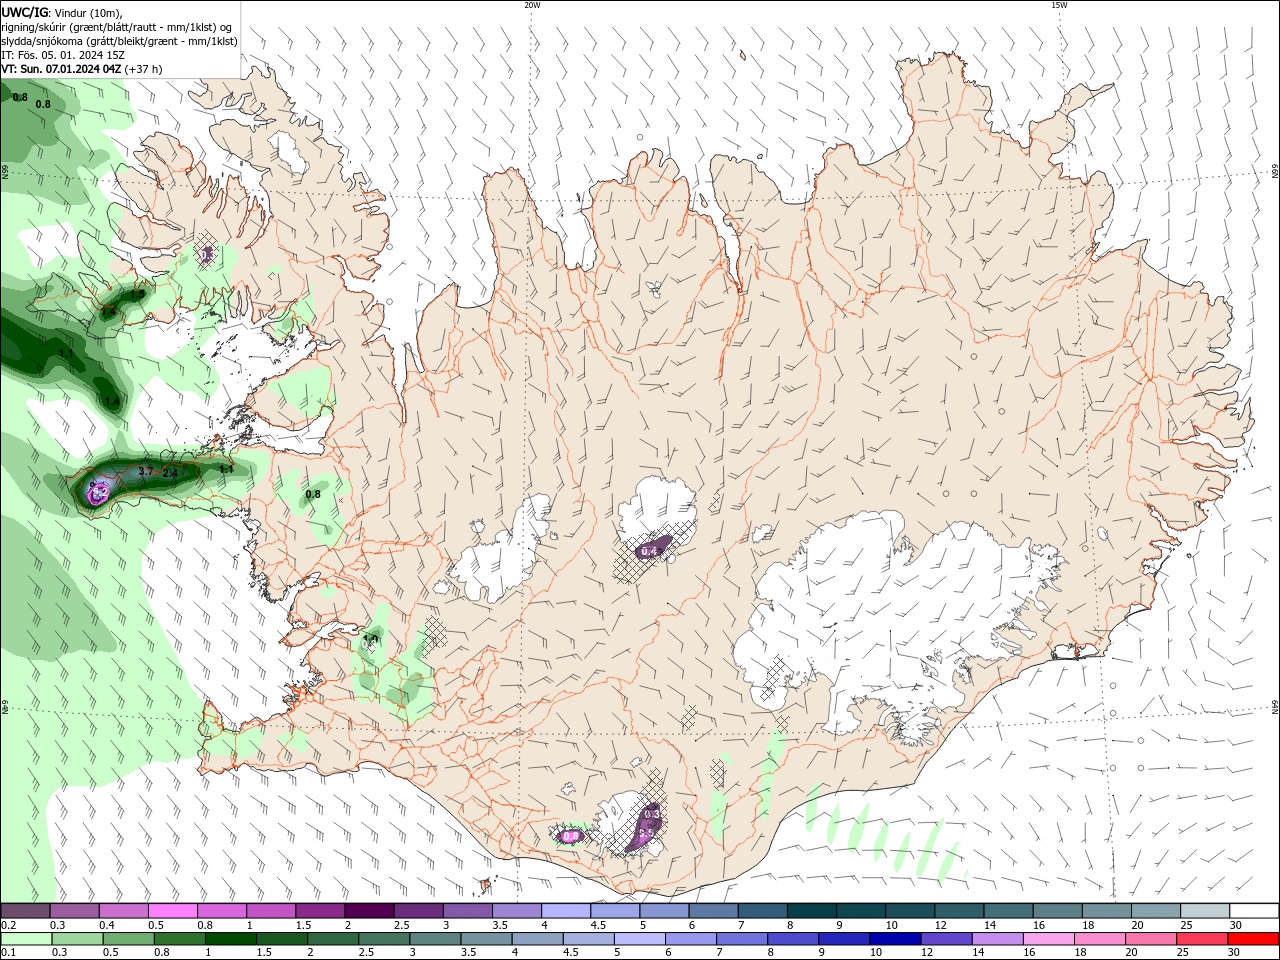Select the bright pink upper swatch starting at 0.5
This screenshot has height=960, width=1280.
[172, 911]
